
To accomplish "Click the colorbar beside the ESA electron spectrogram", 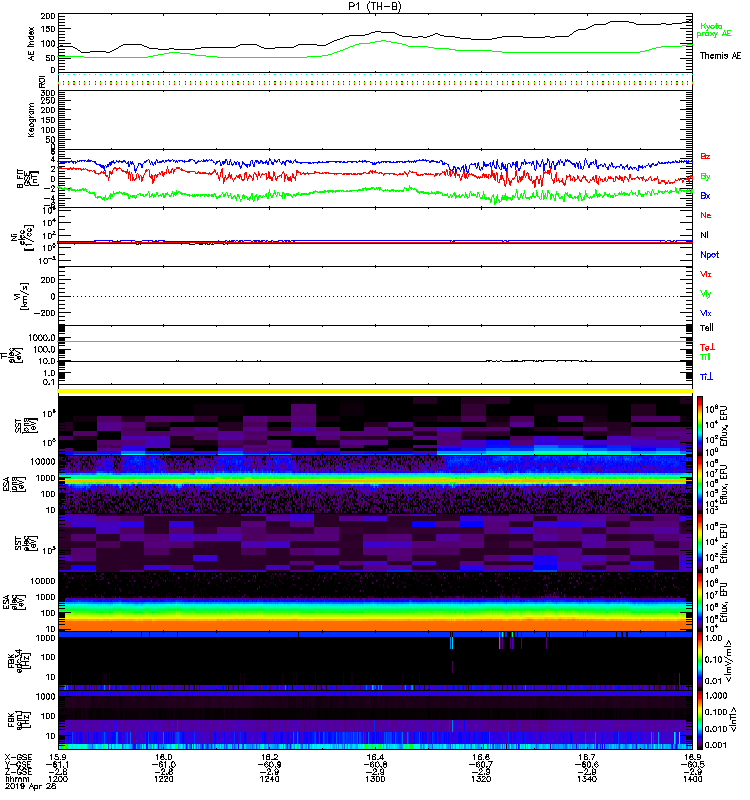I will 700,602.
